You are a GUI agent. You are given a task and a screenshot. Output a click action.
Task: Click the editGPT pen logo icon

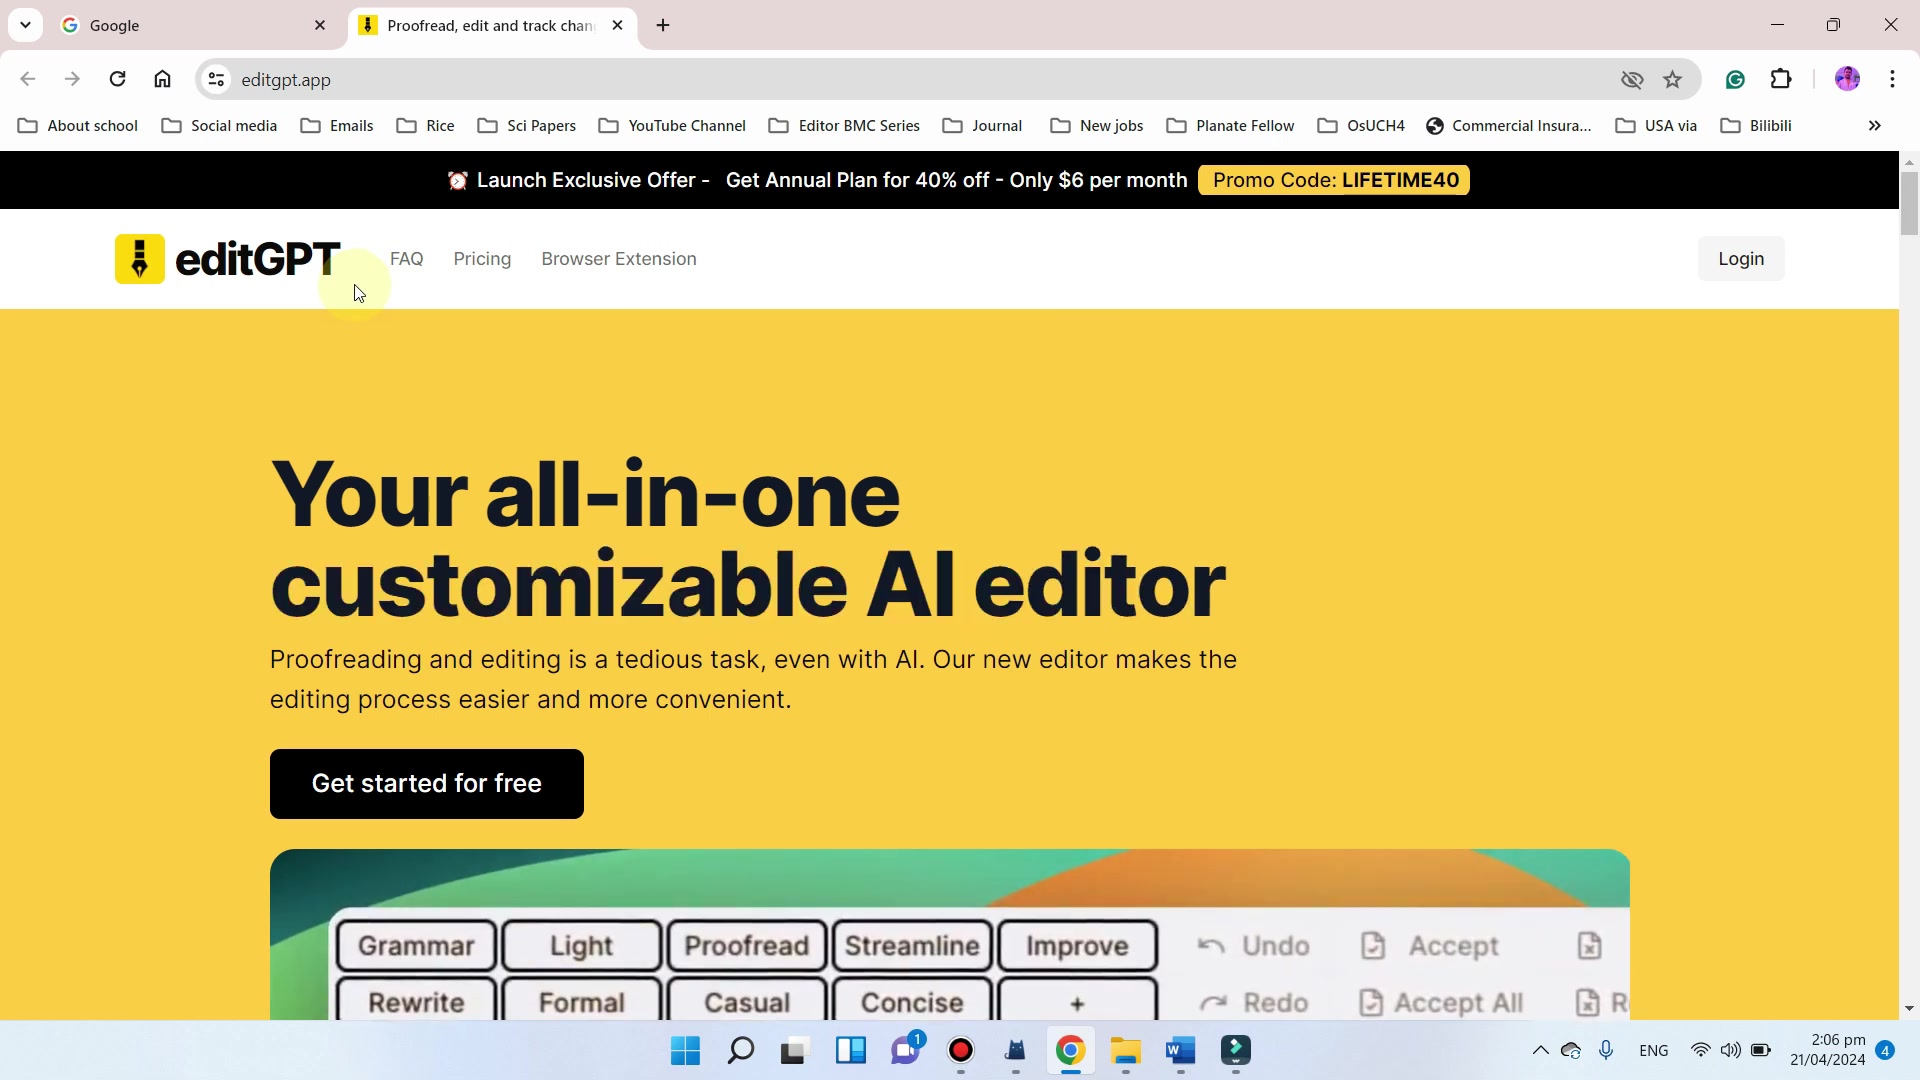[140, 259]
